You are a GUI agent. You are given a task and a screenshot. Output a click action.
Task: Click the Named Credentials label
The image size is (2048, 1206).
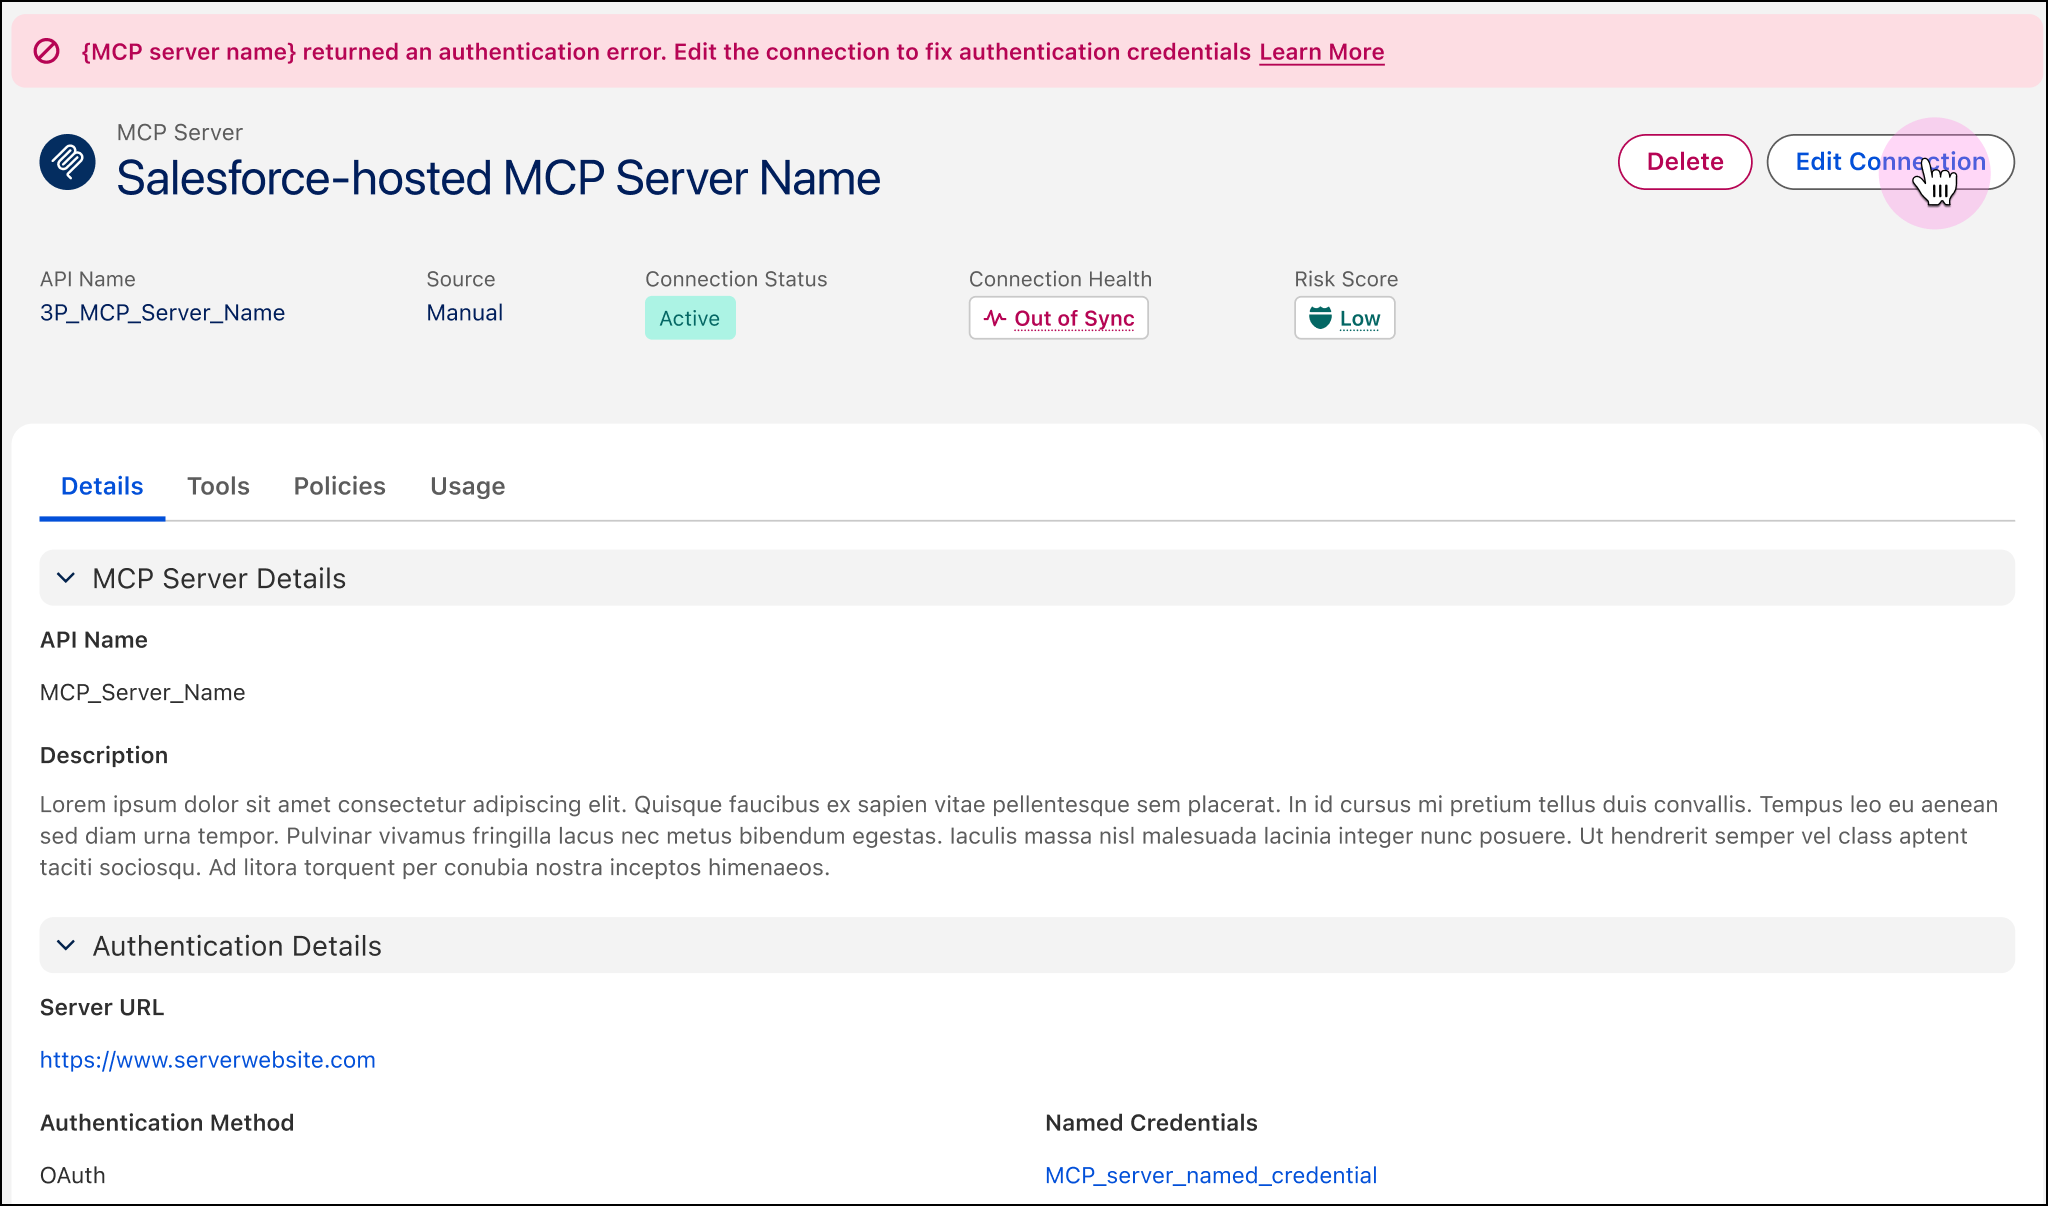1151,1123
